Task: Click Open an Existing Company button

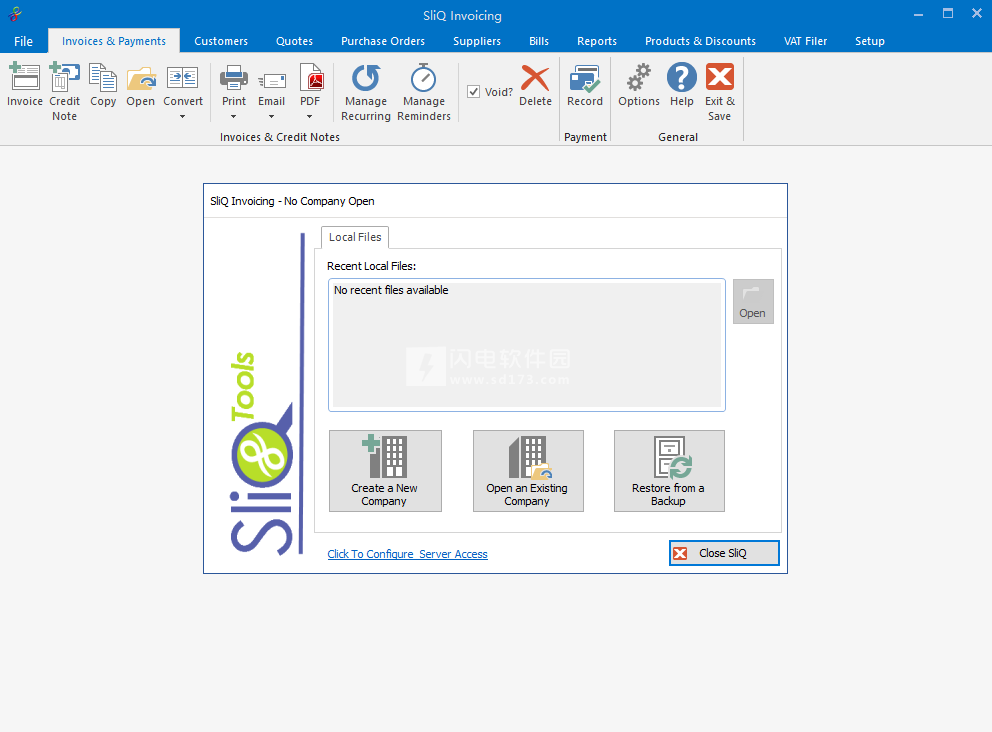Action: (528, 471)
